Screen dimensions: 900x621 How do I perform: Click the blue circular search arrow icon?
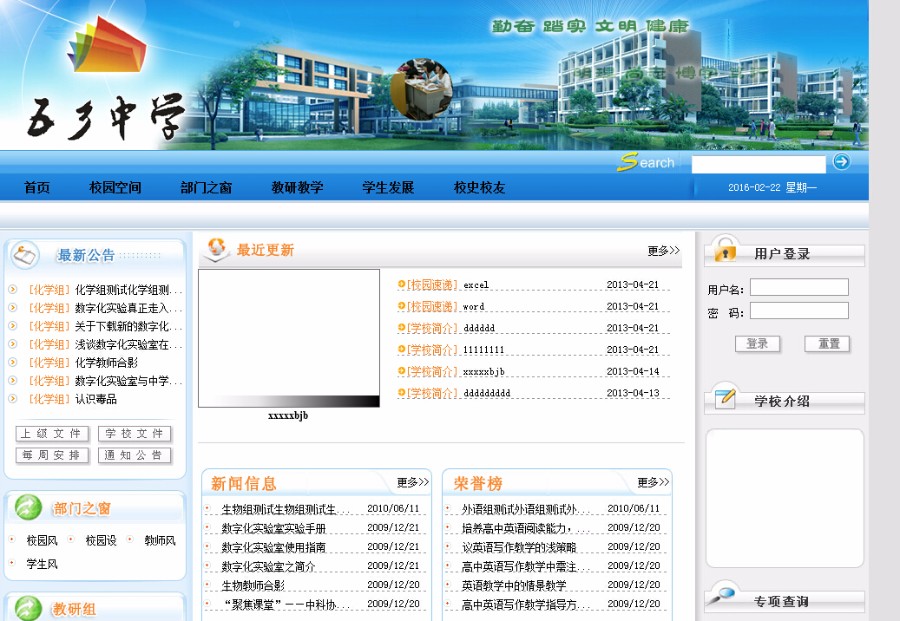pos(841,162)
